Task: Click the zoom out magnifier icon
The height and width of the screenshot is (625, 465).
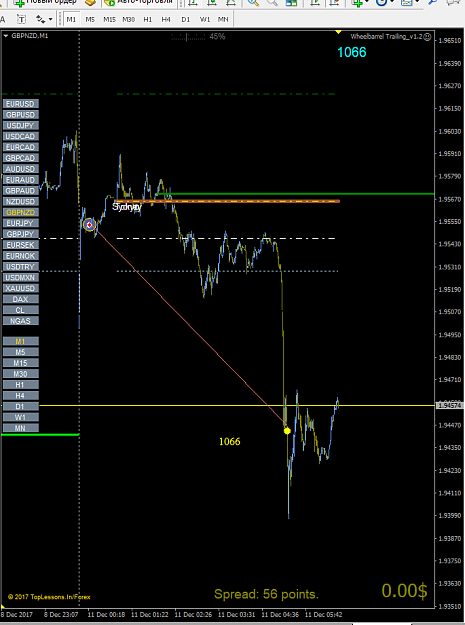Action: coord(272,2)
